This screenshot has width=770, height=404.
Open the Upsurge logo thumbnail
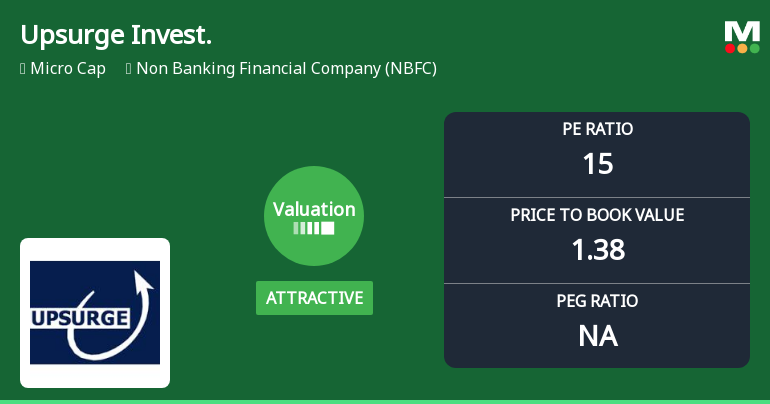95,313
